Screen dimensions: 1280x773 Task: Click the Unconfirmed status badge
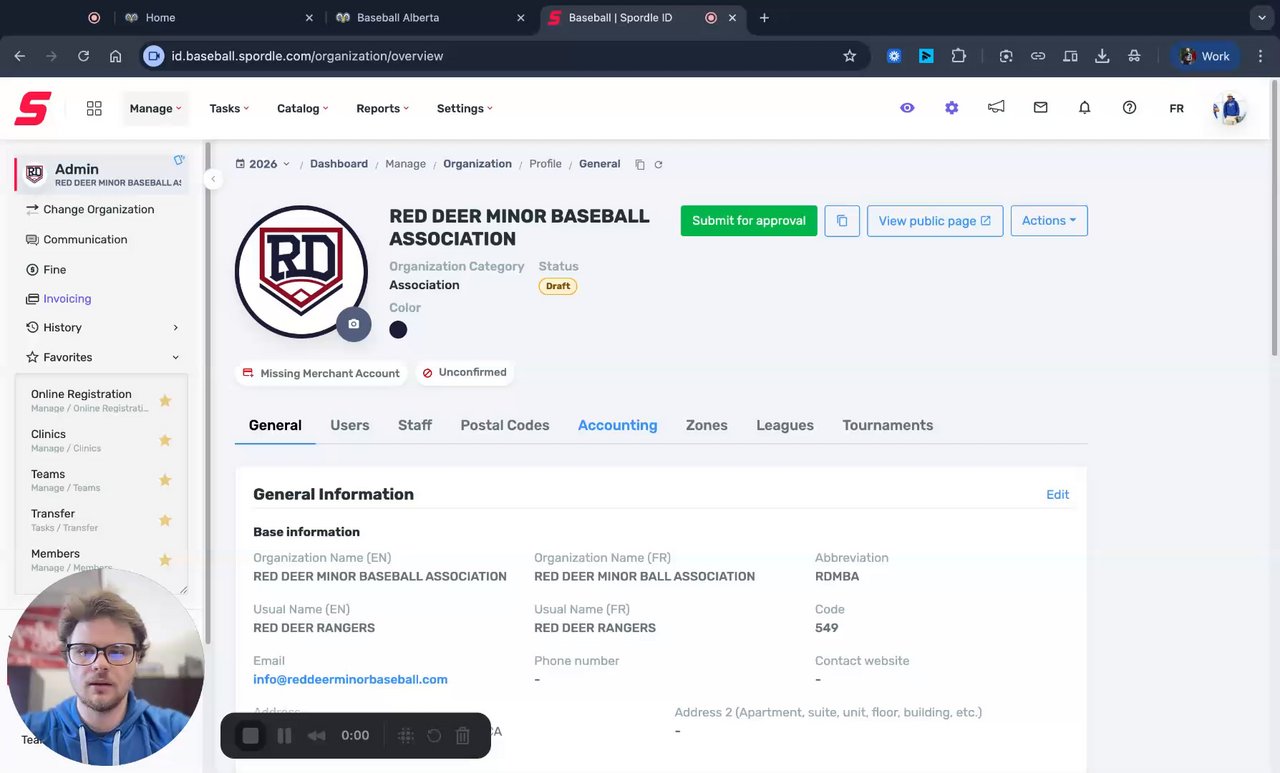tap(465, 373)
